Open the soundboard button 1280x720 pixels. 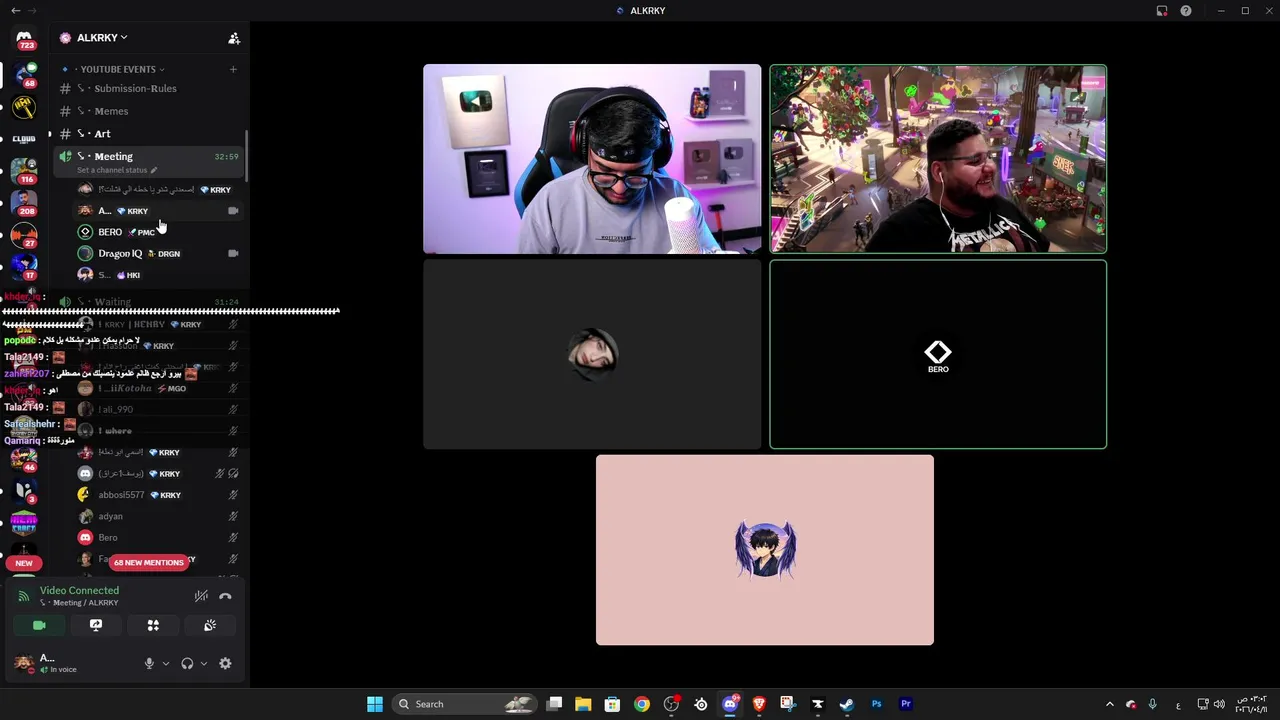(x=210, y=625)
